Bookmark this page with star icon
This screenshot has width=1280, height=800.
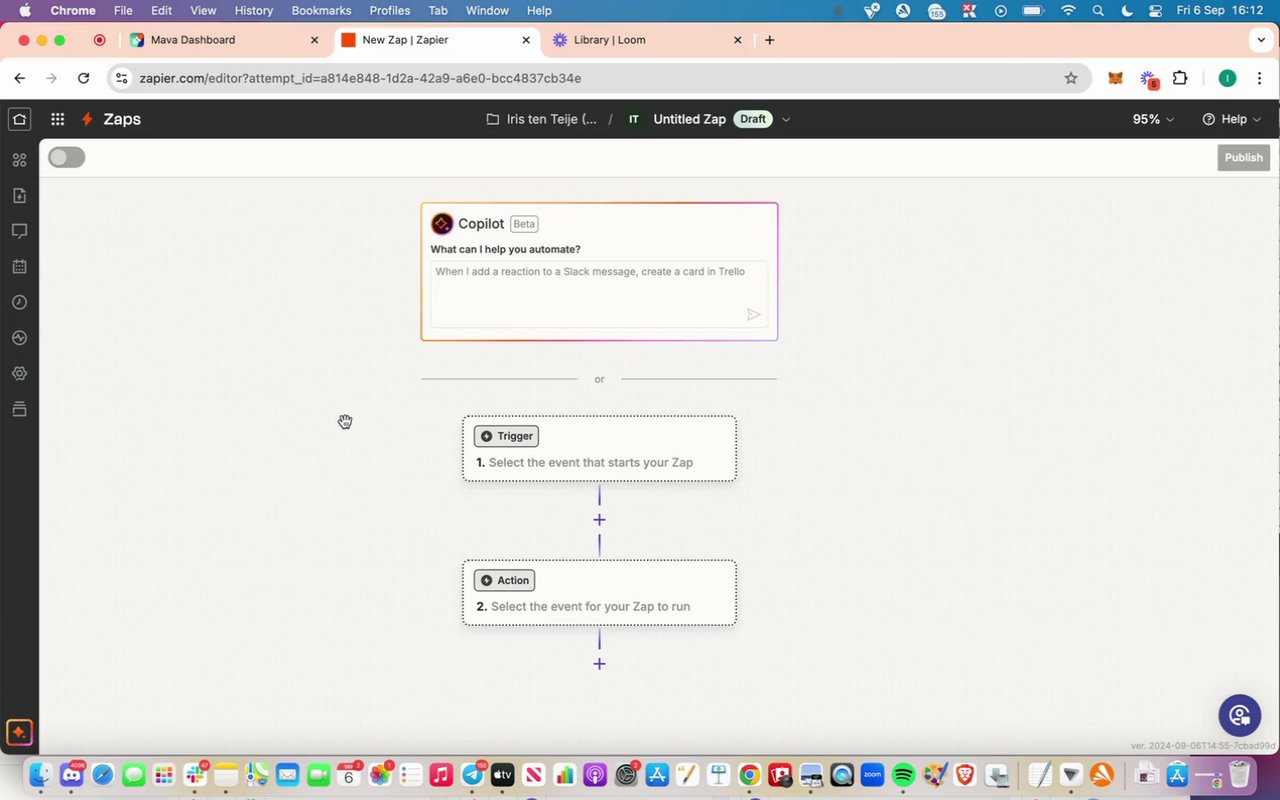pyautogui.click(x=1071, y=78)
